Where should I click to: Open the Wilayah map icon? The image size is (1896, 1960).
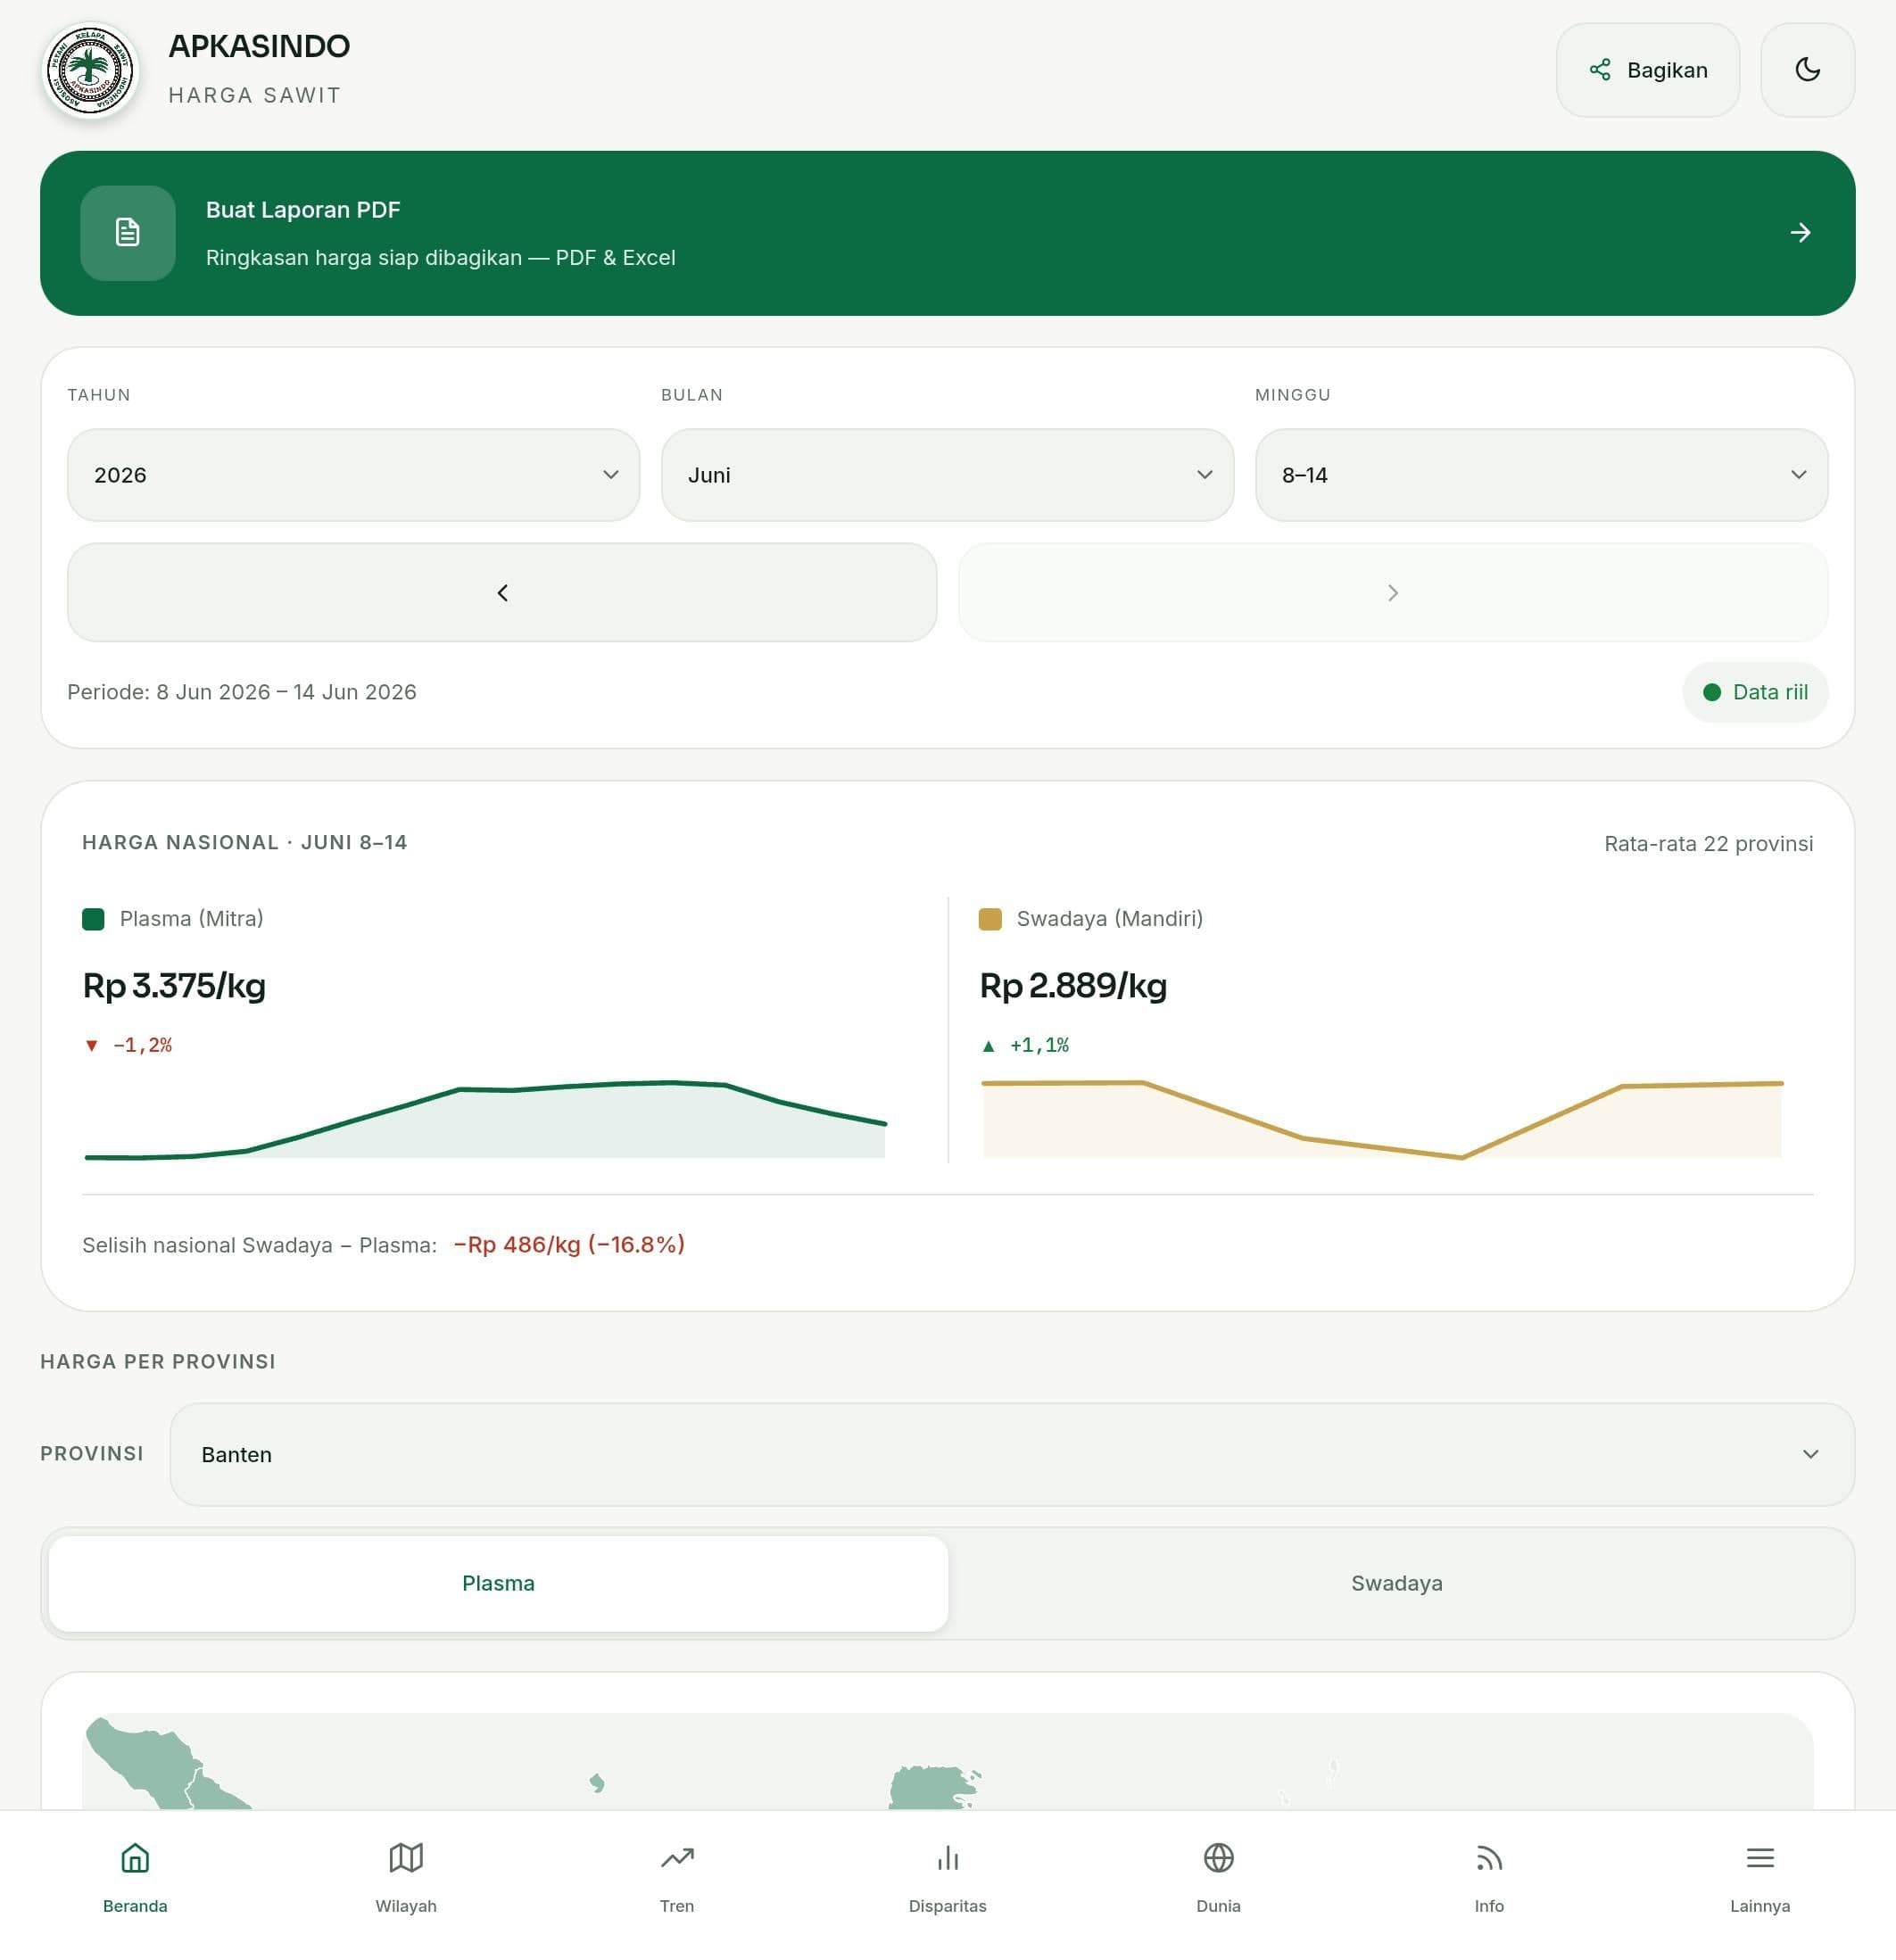(x=406, y=1858)
